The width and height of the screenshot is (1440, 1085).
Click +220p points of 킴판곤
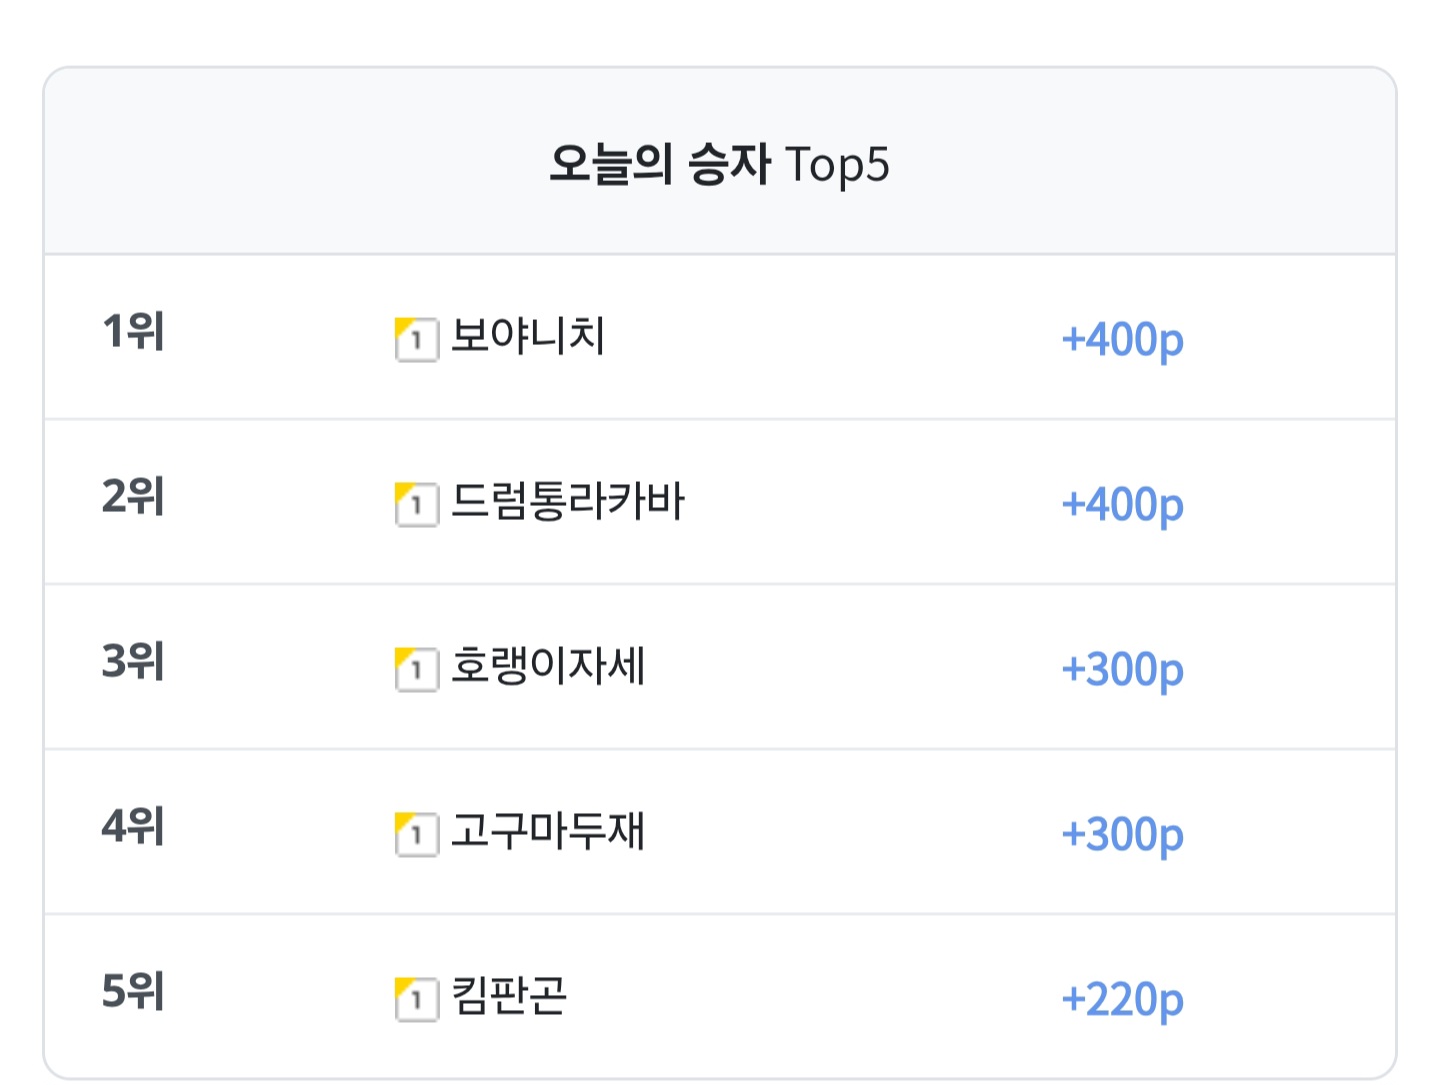(1122, 1000)
